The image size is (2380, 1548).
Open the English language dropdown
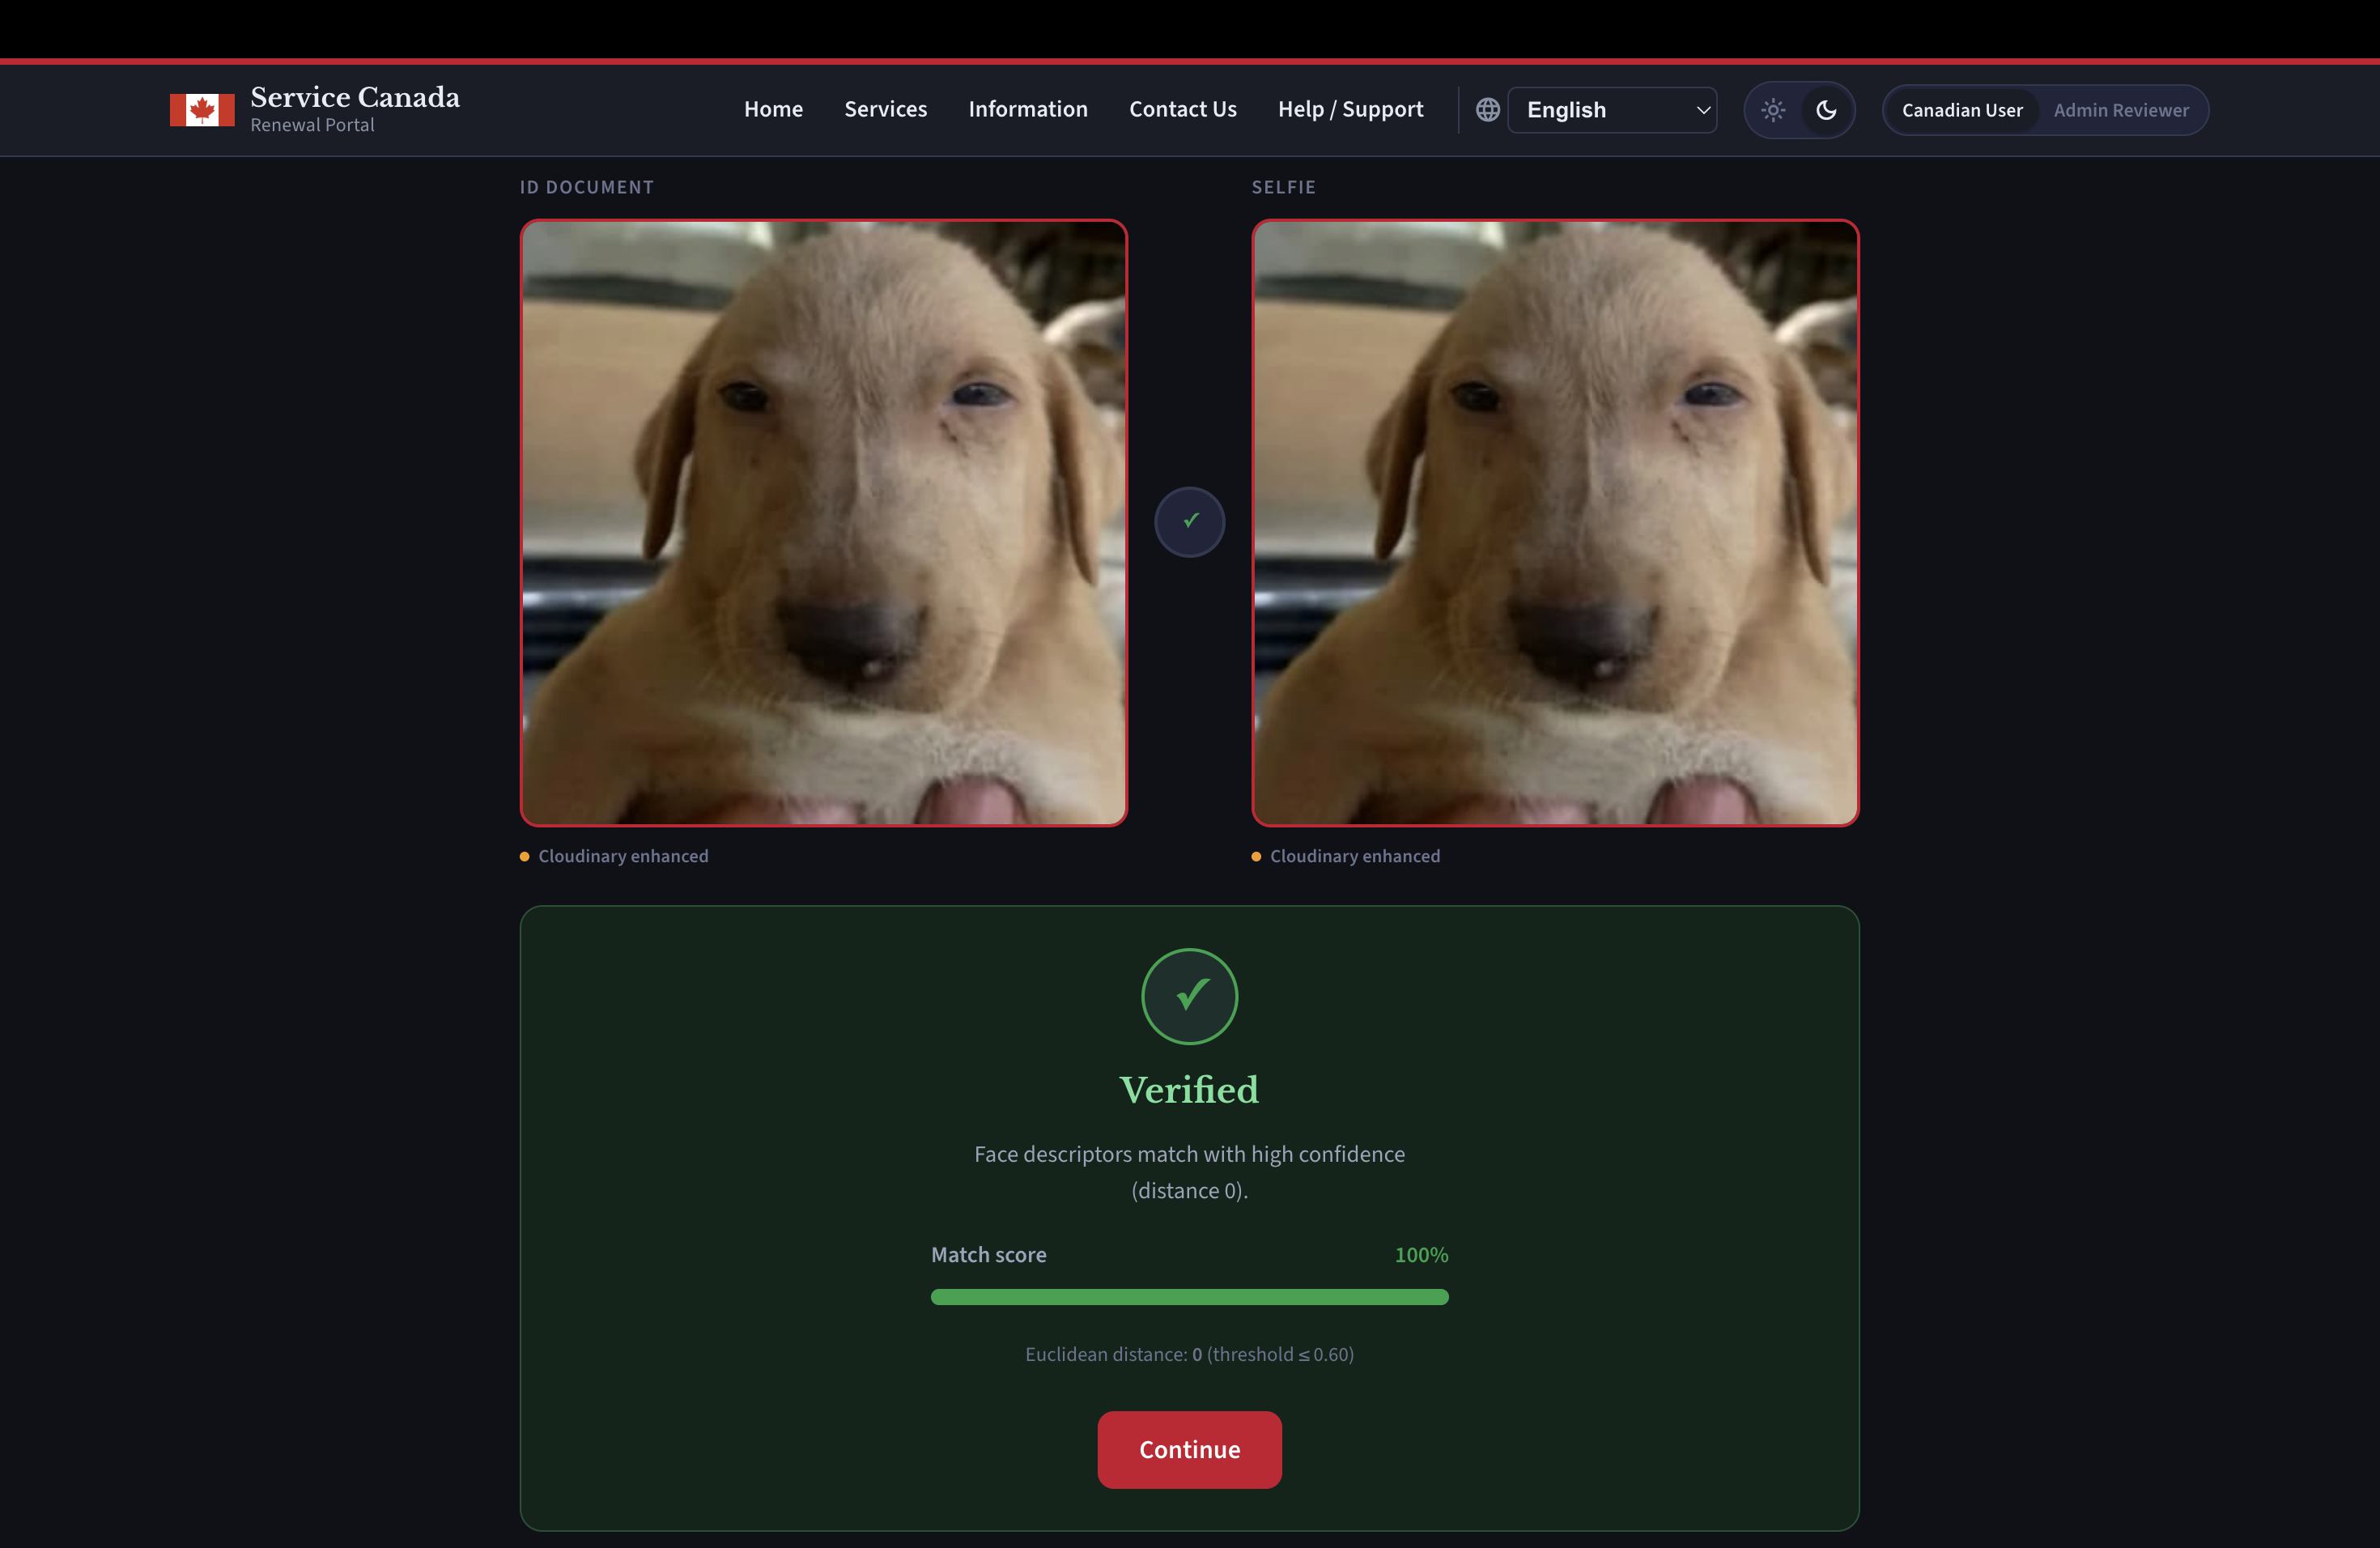[x=1600, y=110]
